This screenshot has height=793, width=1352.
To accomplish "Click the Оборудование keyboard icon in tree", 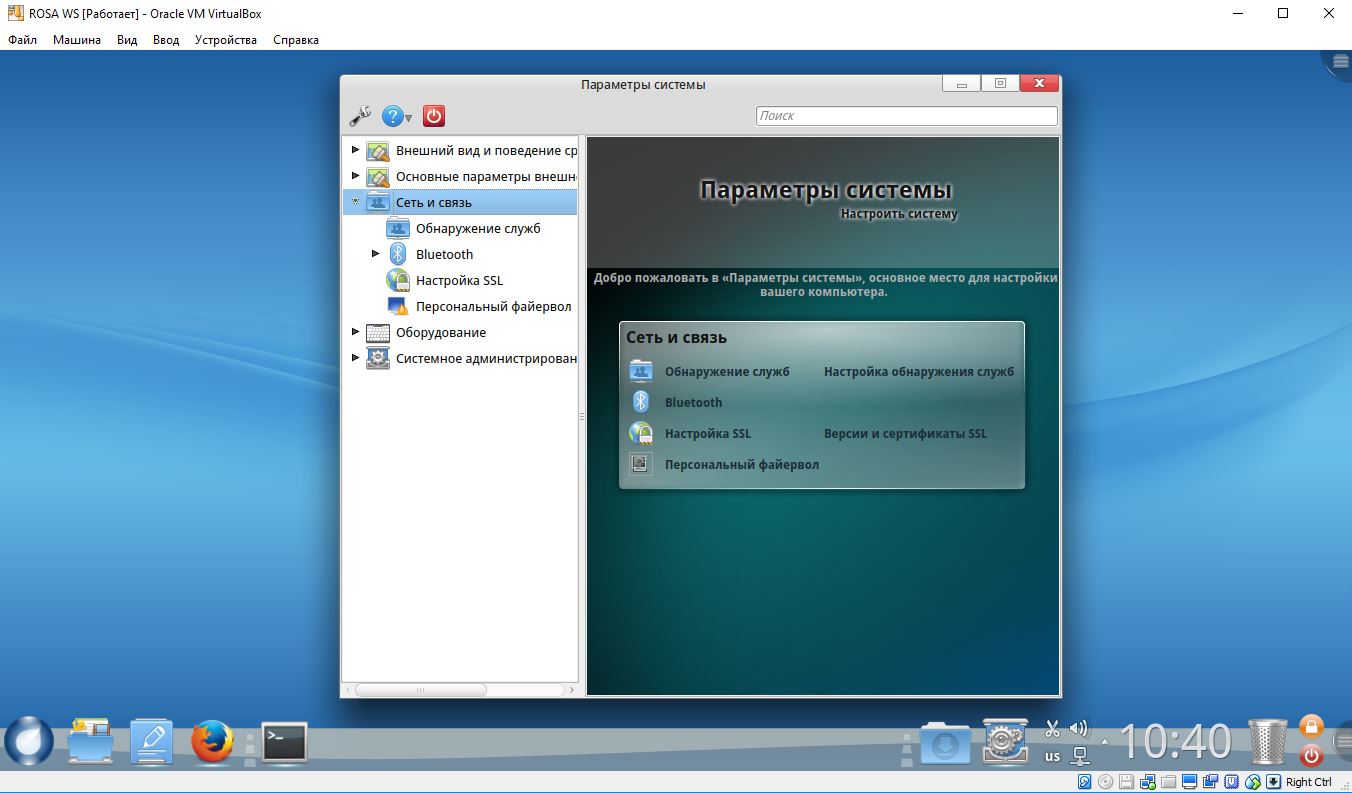I will 378,332.
